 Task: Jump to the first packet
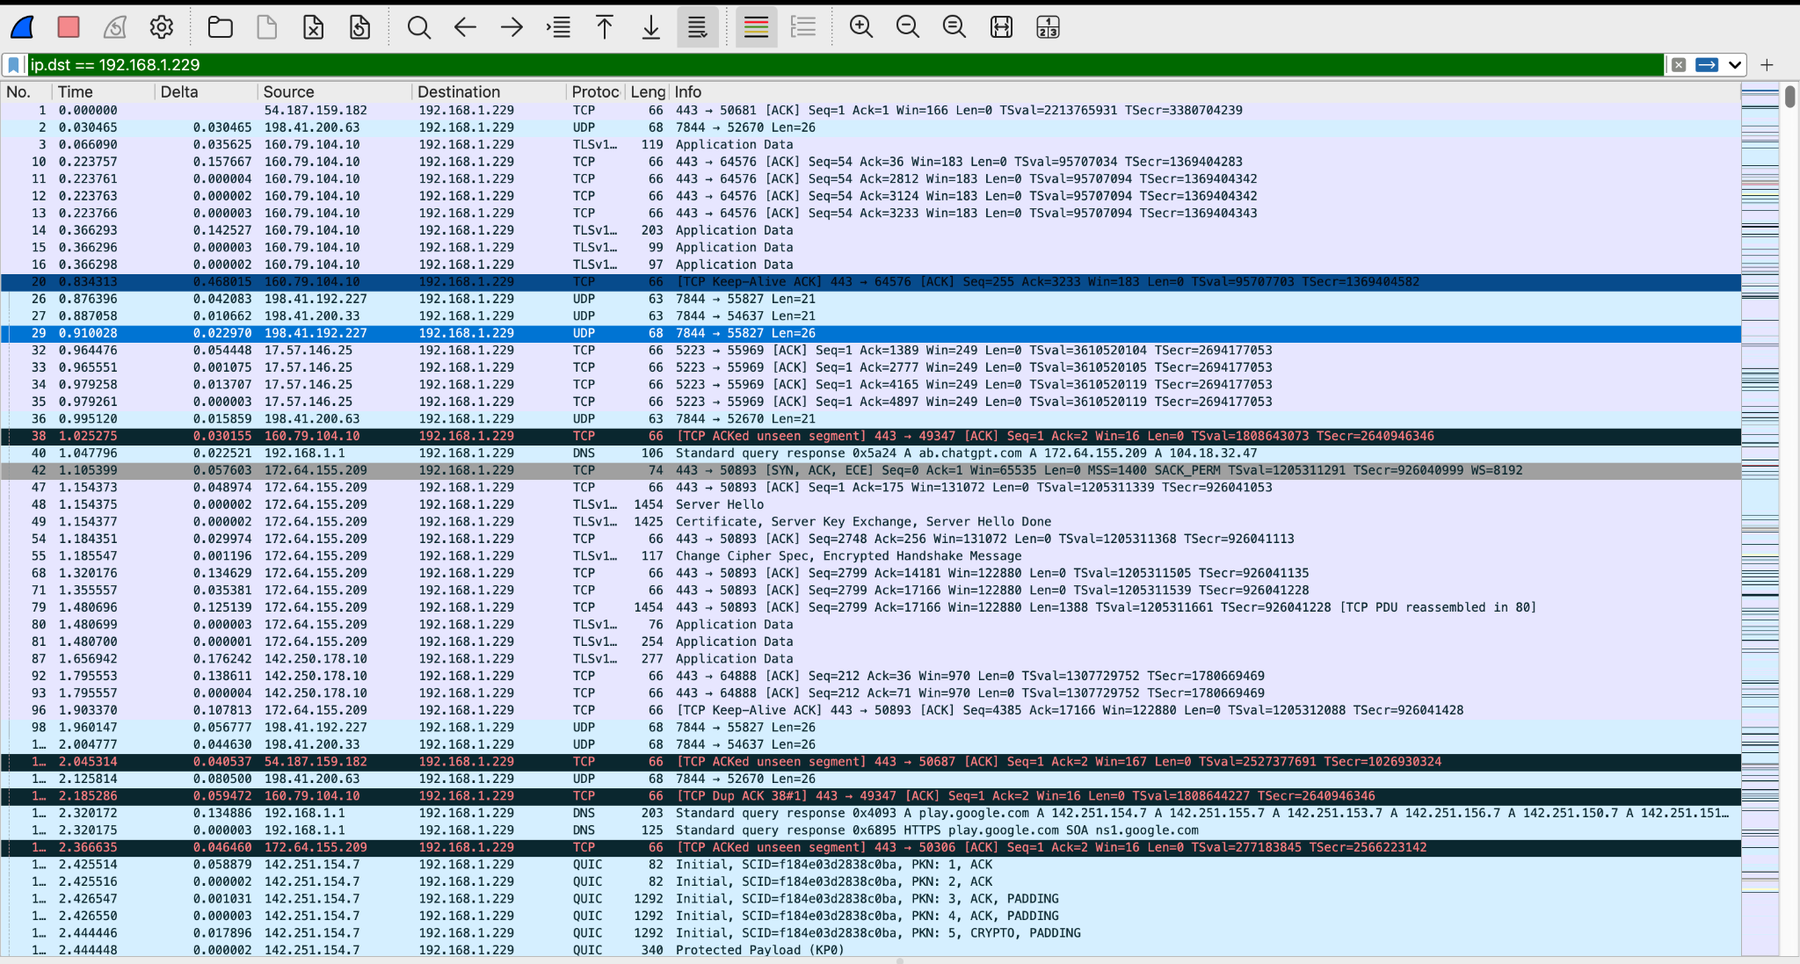(x=604, y=27)
